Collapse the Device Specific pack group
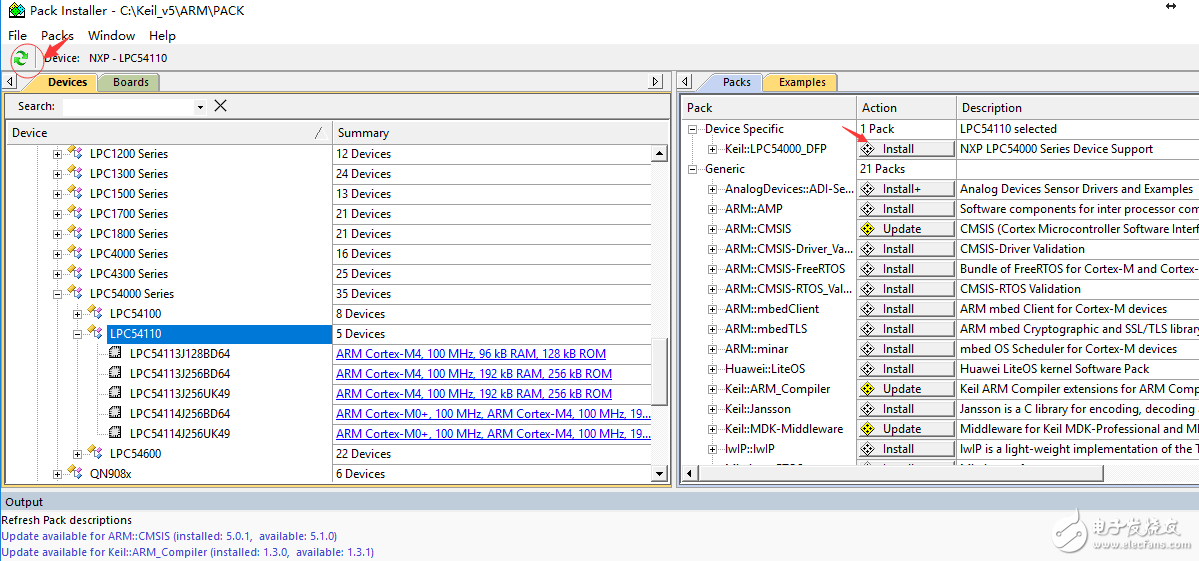This screenshot has height=561, width=1199. pos(693,129)
